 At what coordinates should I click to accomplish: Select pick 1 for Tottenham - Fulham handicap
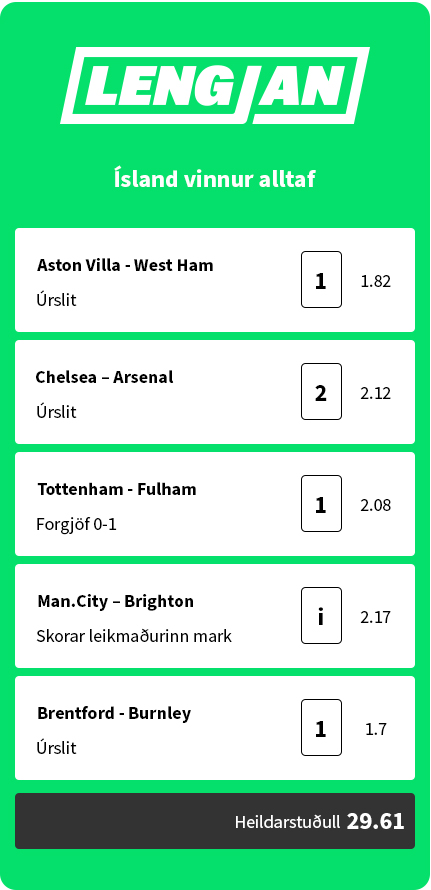tap(321, 503)
